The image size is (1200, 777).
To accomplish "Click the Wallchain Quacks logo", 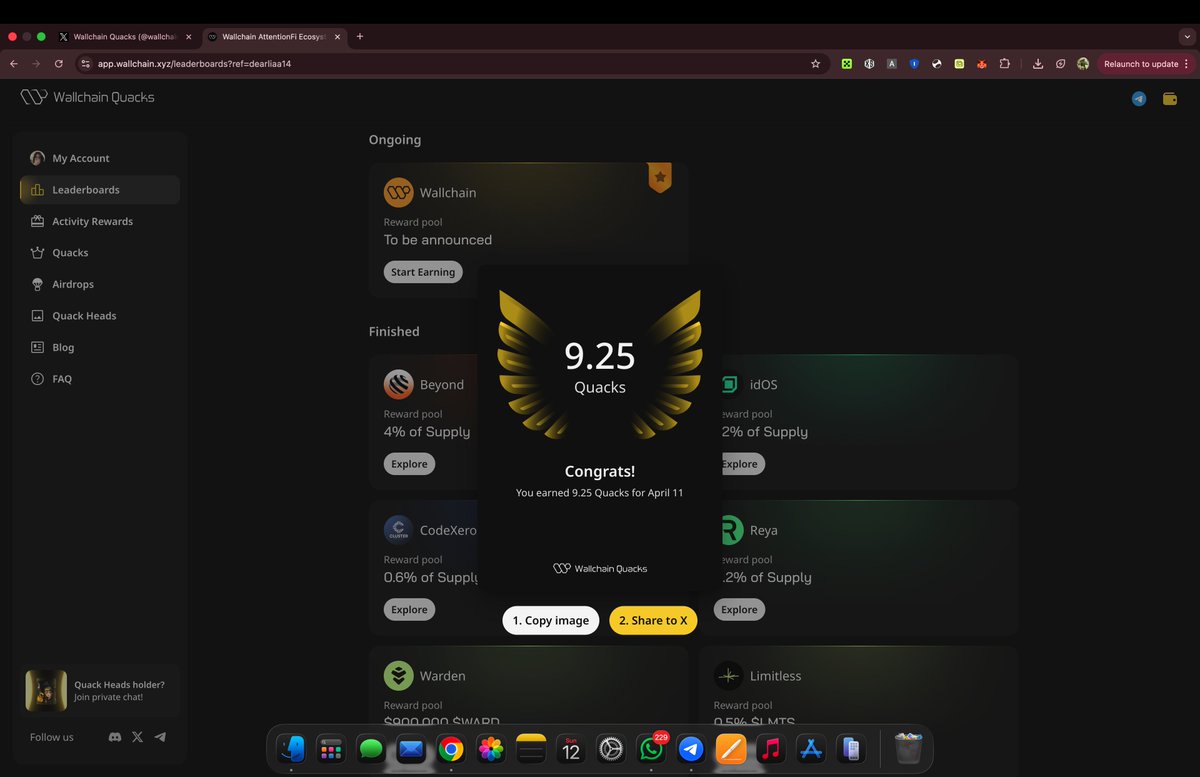I will (87, 97).
